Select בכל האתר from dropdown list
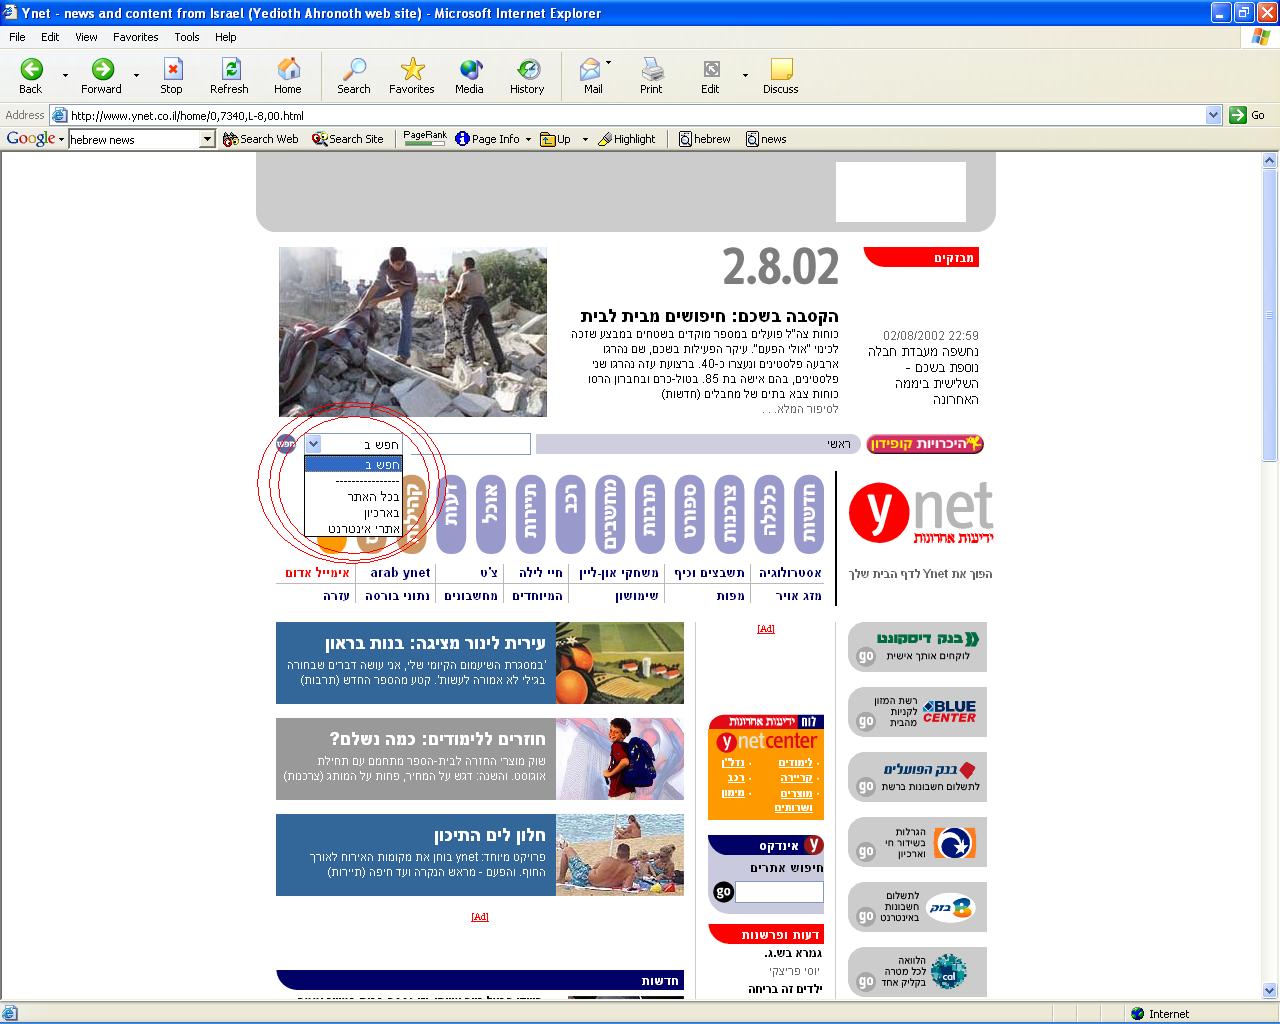The image size is (1280, 1024). click(x=353, y=496)
